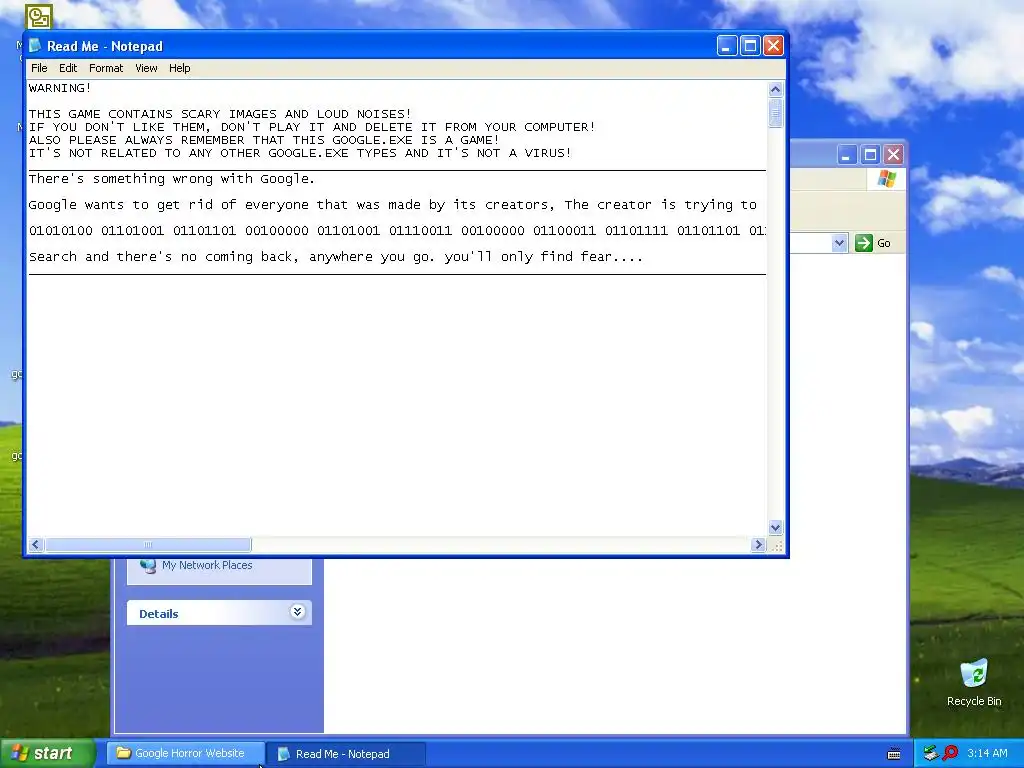Click the WARNING! line in Notepad
1024x768 pixels.
tap(60, 88)
